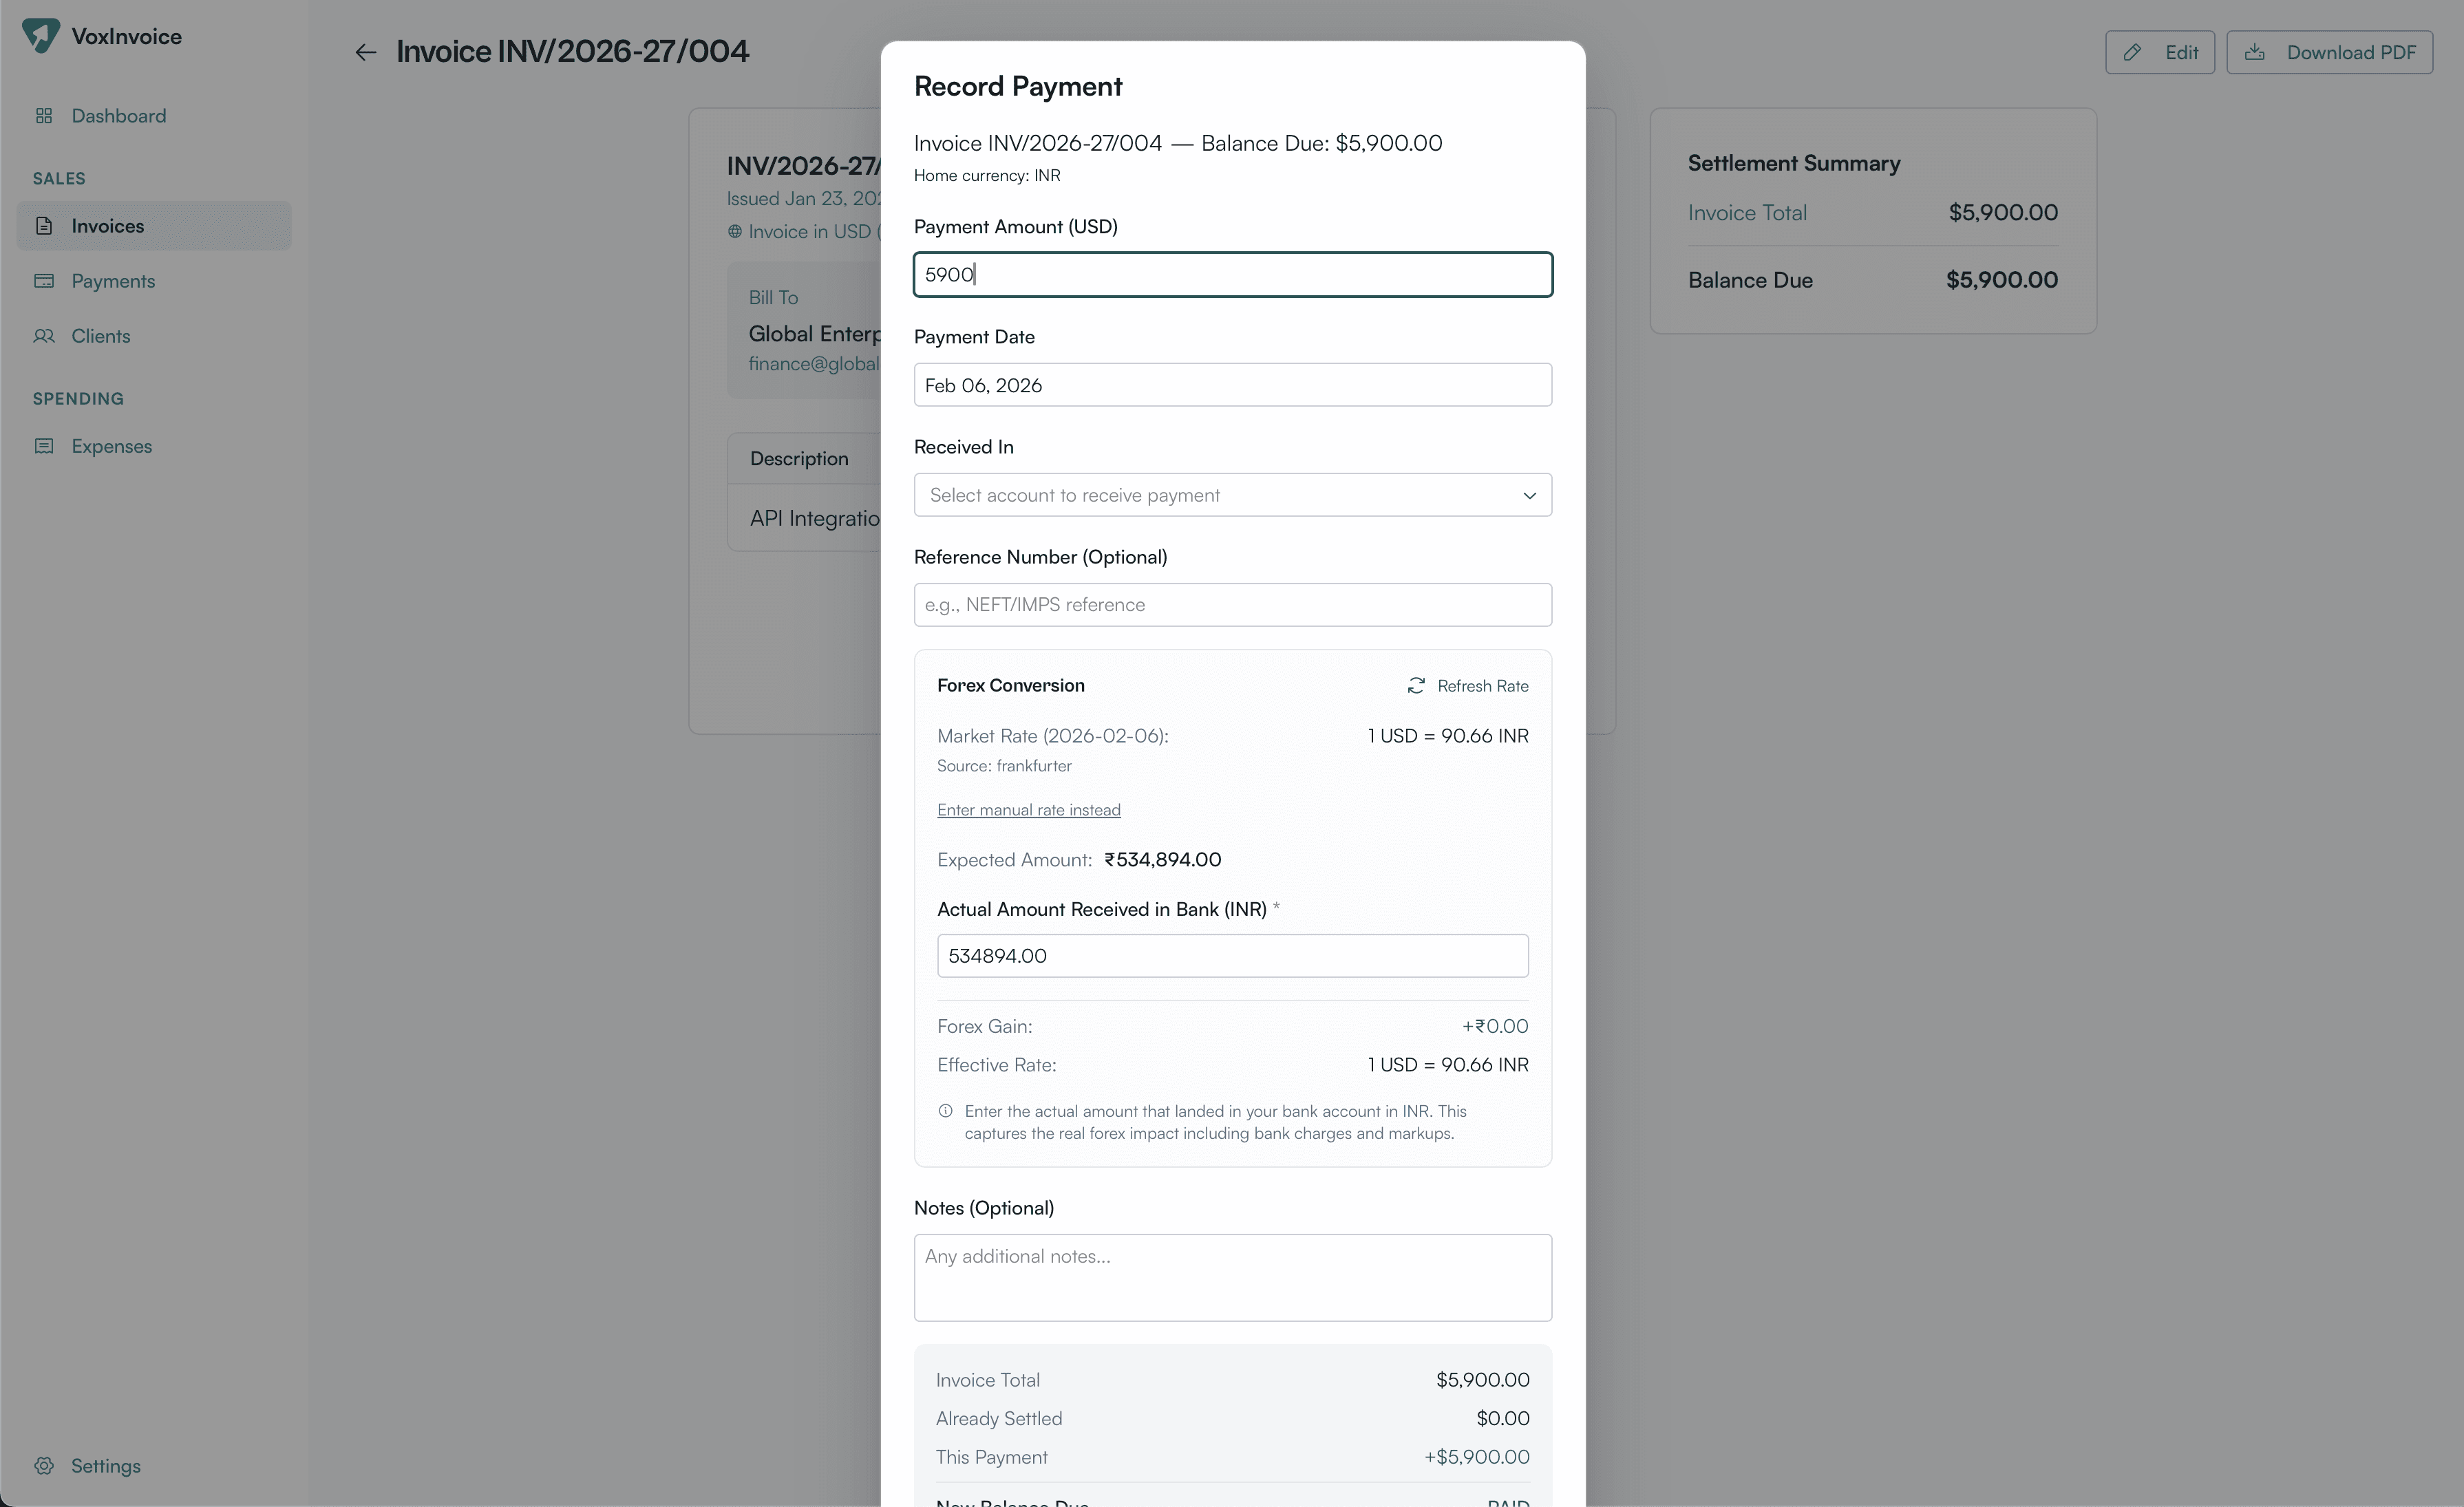Go to Payments in the sidebar
The width and height of the screenshot is (2464, 1507).
pyautogui.click(x=113, y=281)
